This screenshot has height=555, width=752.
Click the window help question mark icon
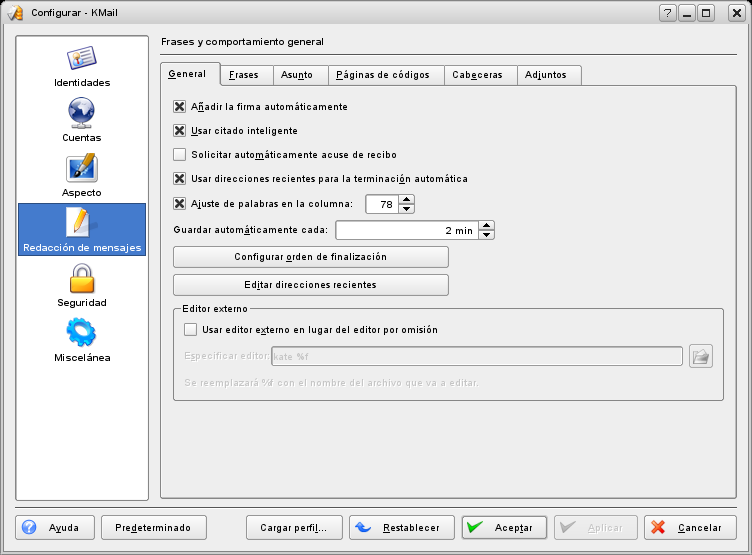pyautogui.click(x=667, y=13)
